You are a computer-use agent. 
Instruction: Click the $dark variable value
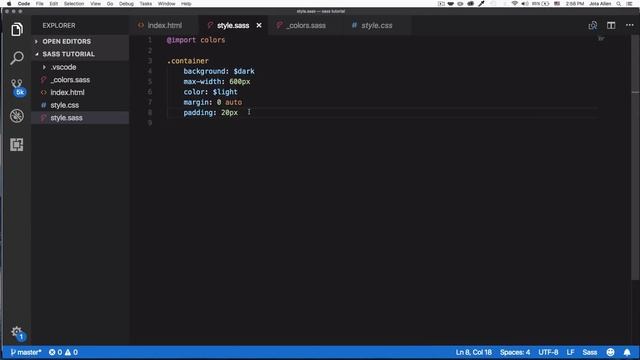pos(244,71)
